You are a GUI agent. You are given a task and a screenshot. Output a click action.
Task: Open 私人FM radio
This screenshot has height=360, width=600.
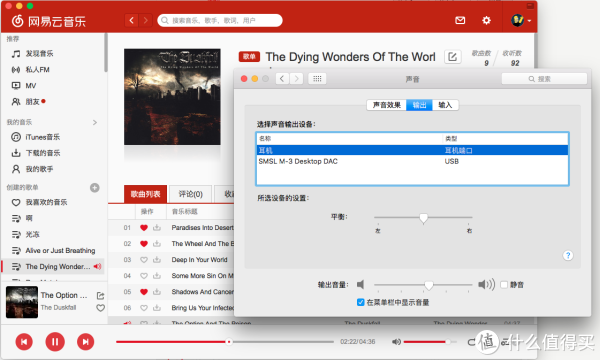pos(37,70)
